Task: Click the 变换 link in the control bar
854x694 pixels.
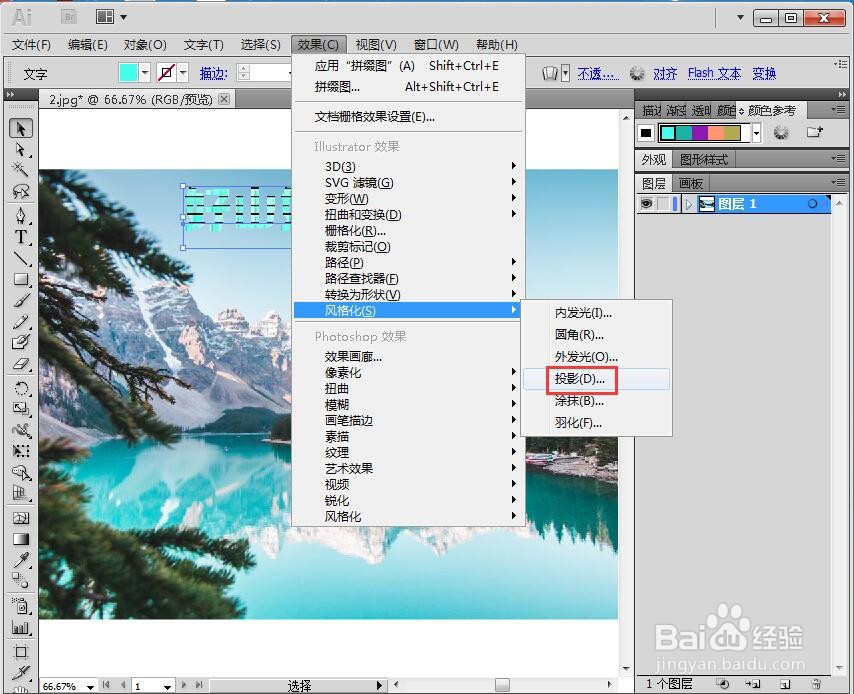Action: pyautogui.click(x=763, y=72)
